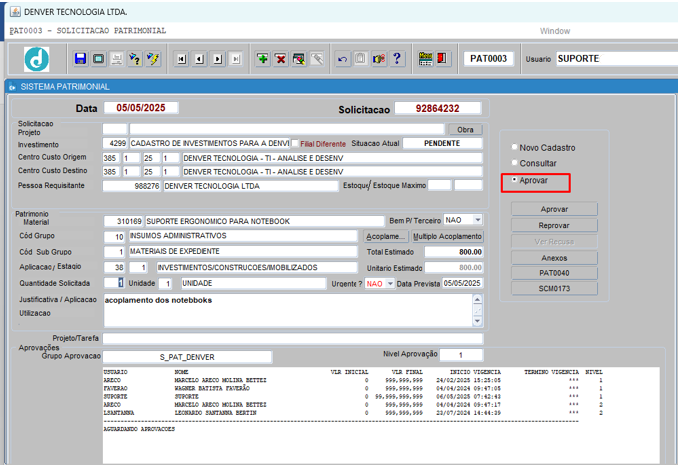Click the Multiplo Acoplamento button
The height and width of the screenshot is (466, 681).
[x=447, y=236]
